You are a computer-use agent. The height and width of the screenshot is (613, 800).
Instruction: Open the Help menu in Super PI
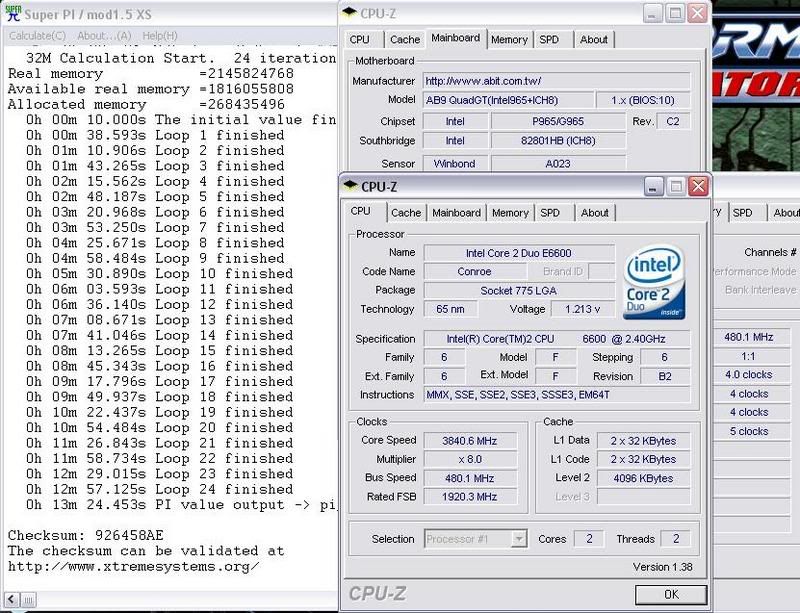coord(160,36)
